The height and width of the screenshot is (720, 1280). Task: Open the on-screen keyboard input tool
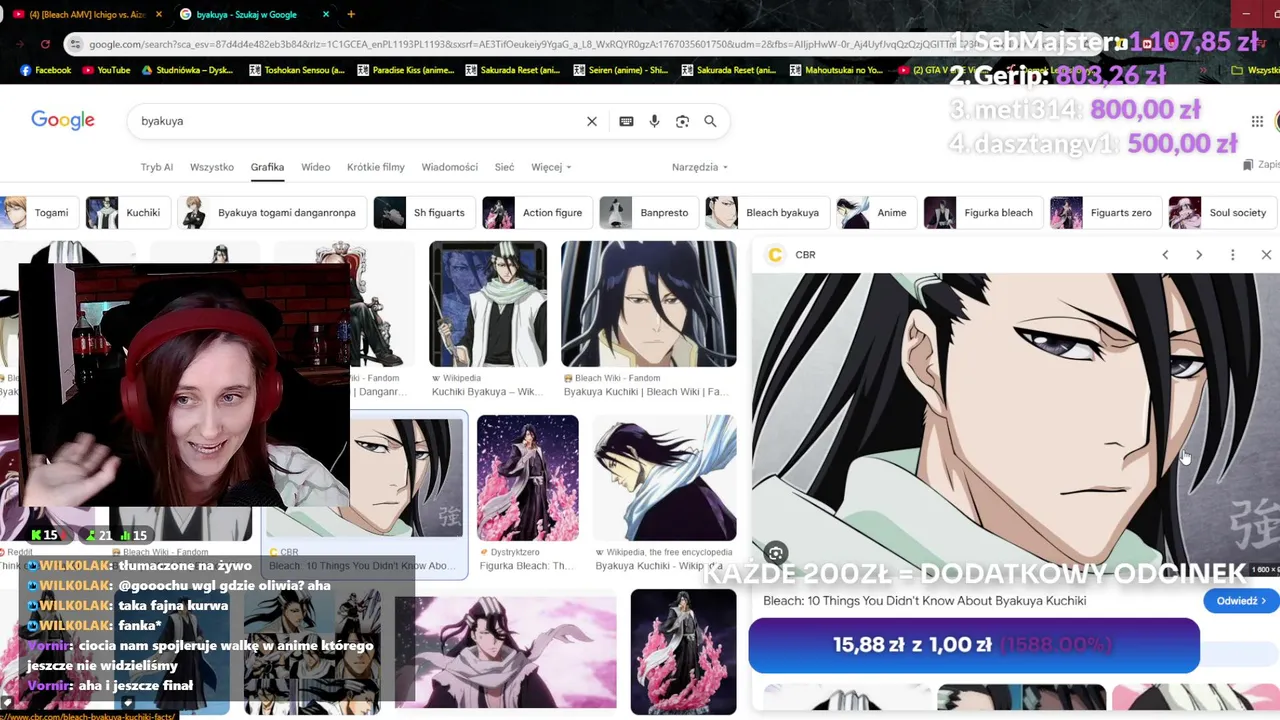point(626,121)
